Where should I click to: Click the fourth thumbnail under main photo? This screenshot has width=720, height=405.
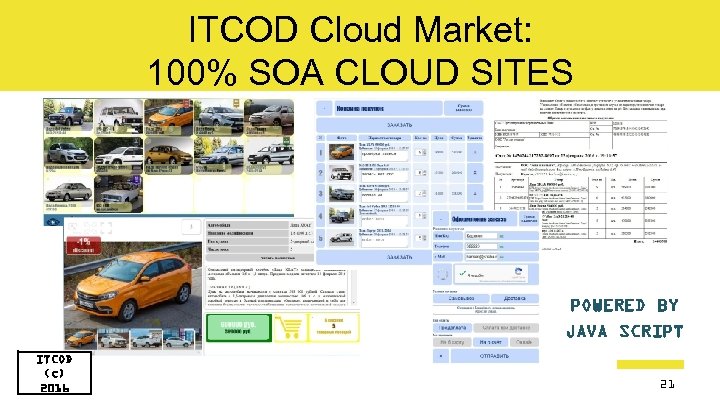pyautogui.click(x=178, y=339)
